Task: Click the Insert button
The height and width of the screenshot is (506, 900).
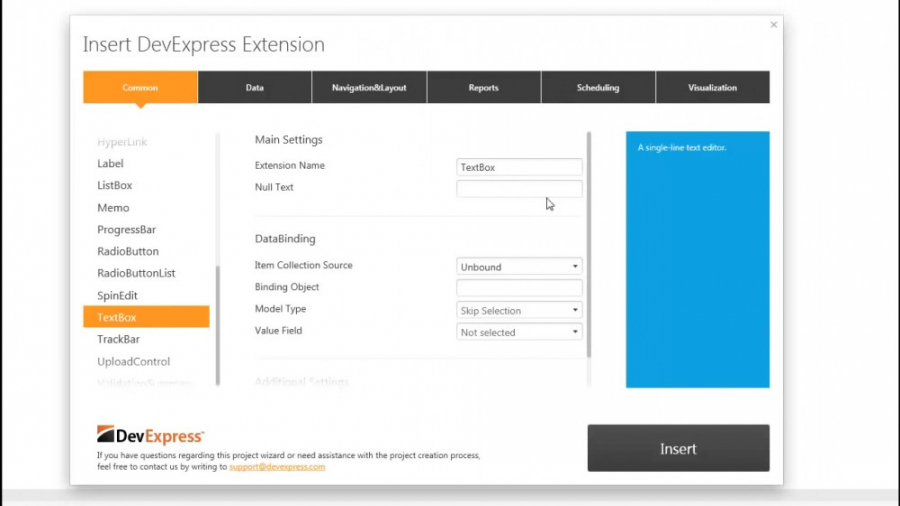Action: (x=678, y=448)
